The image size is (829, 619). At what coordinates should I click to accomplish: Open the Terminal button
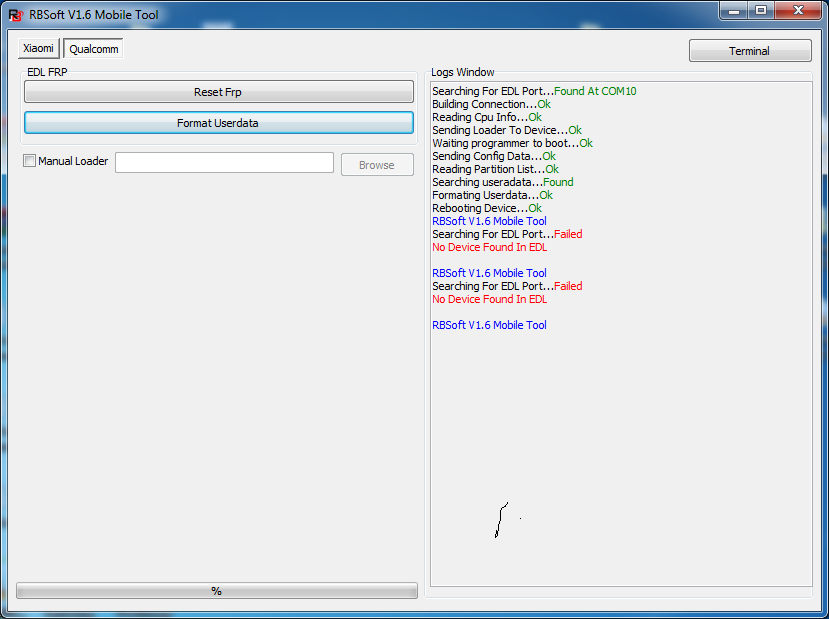(x=750, y=51)
